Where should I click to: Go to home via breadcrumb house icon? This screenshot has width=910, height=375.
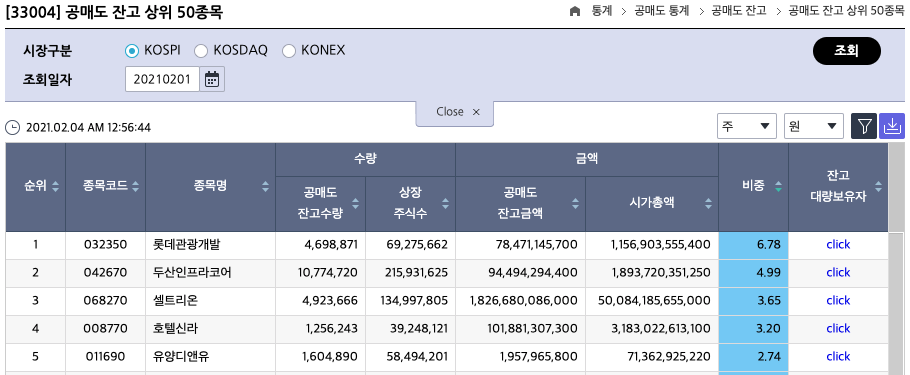pos(575,11)
